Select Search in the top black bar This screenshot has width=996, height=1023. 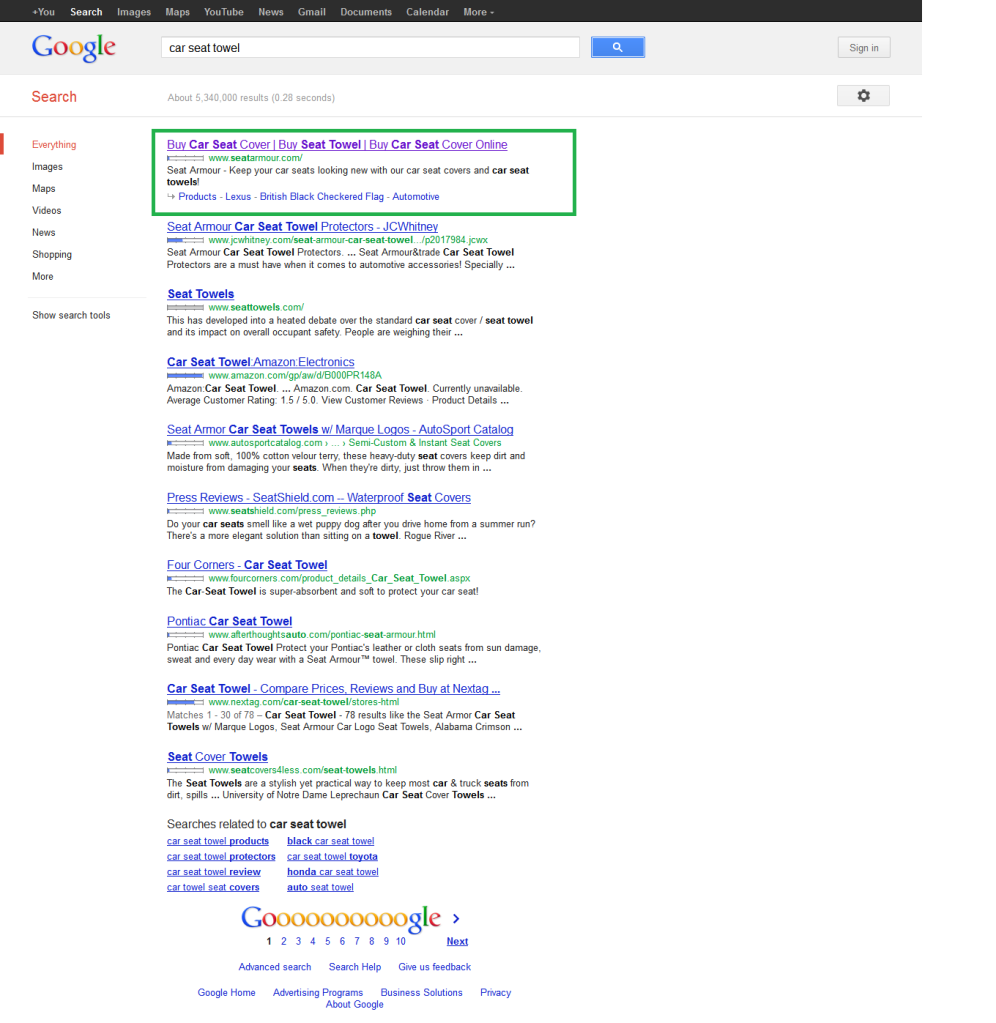click(86, 12)
